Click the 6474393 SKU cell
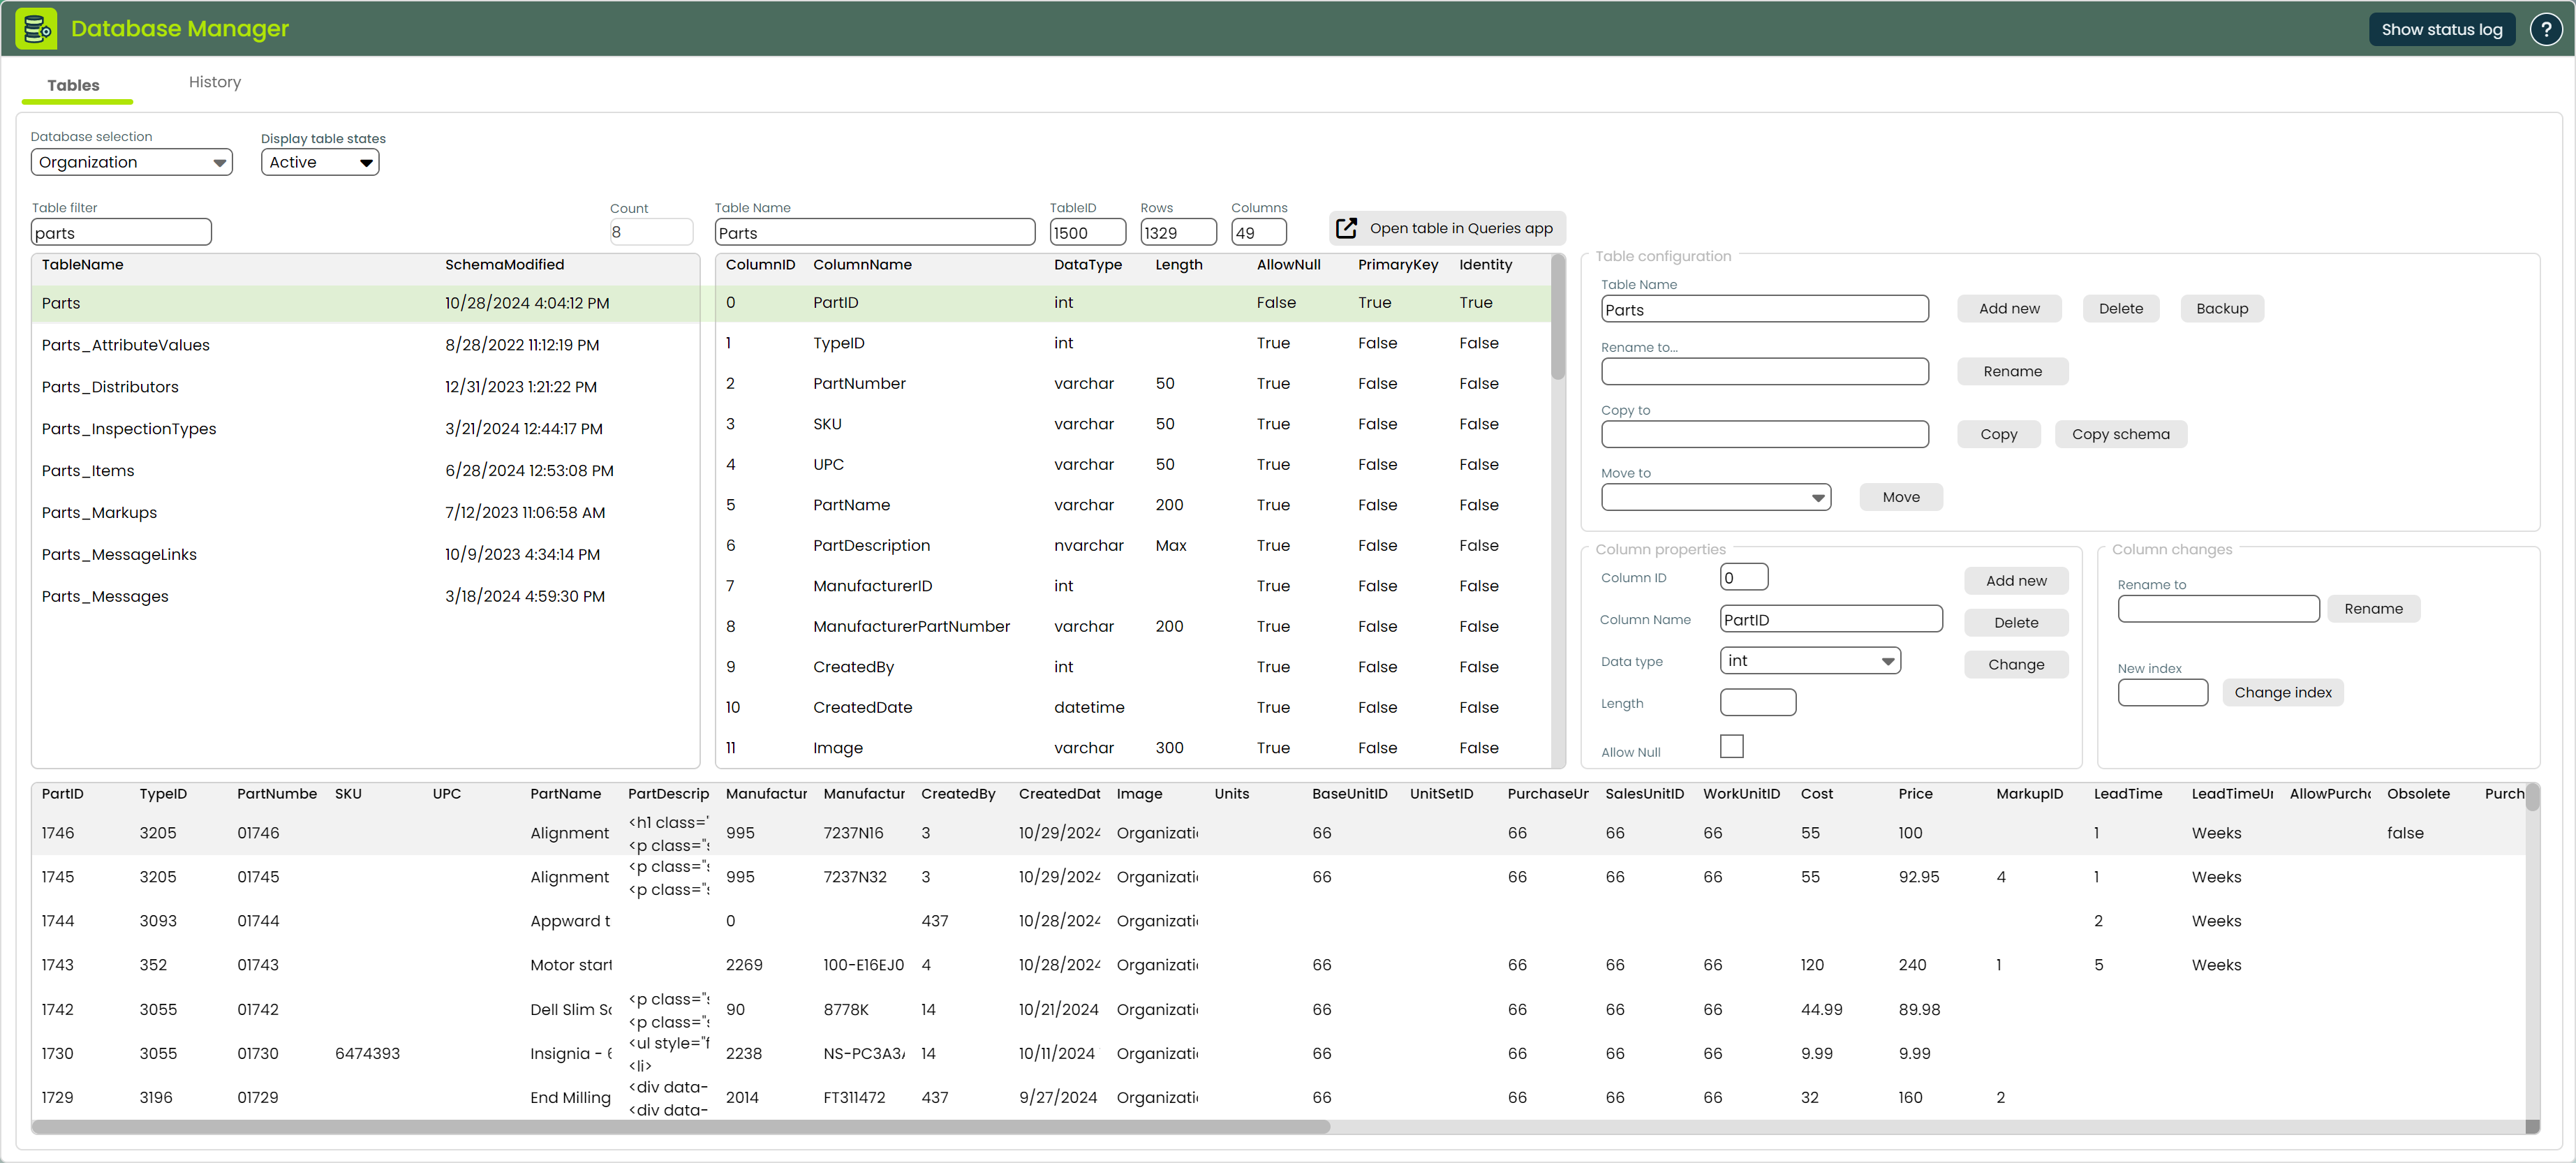 367,1054
